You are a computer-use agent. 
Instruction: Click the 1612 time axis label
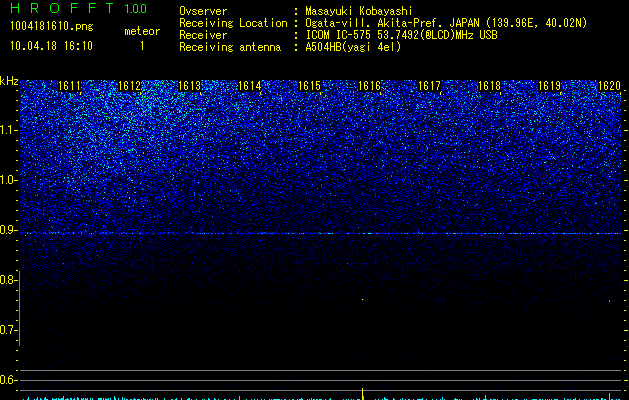(x=130, y=86)
